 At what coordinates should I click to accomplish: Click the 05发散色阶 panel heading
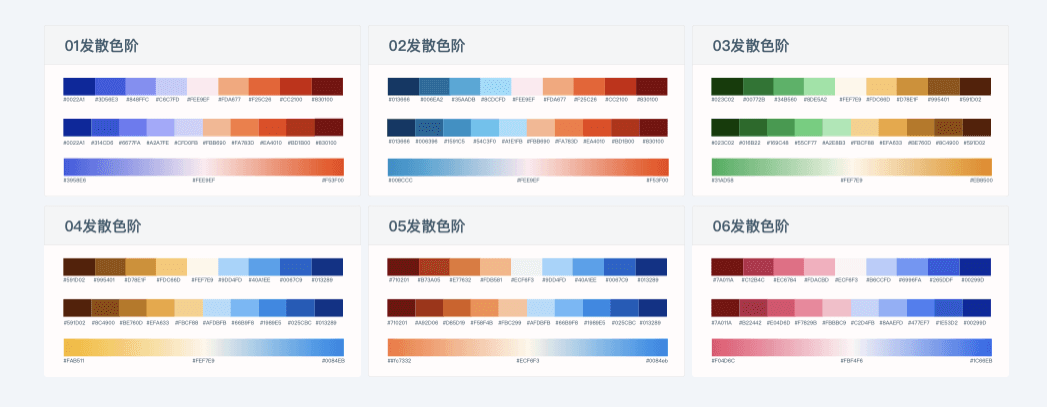pos(427,226)
